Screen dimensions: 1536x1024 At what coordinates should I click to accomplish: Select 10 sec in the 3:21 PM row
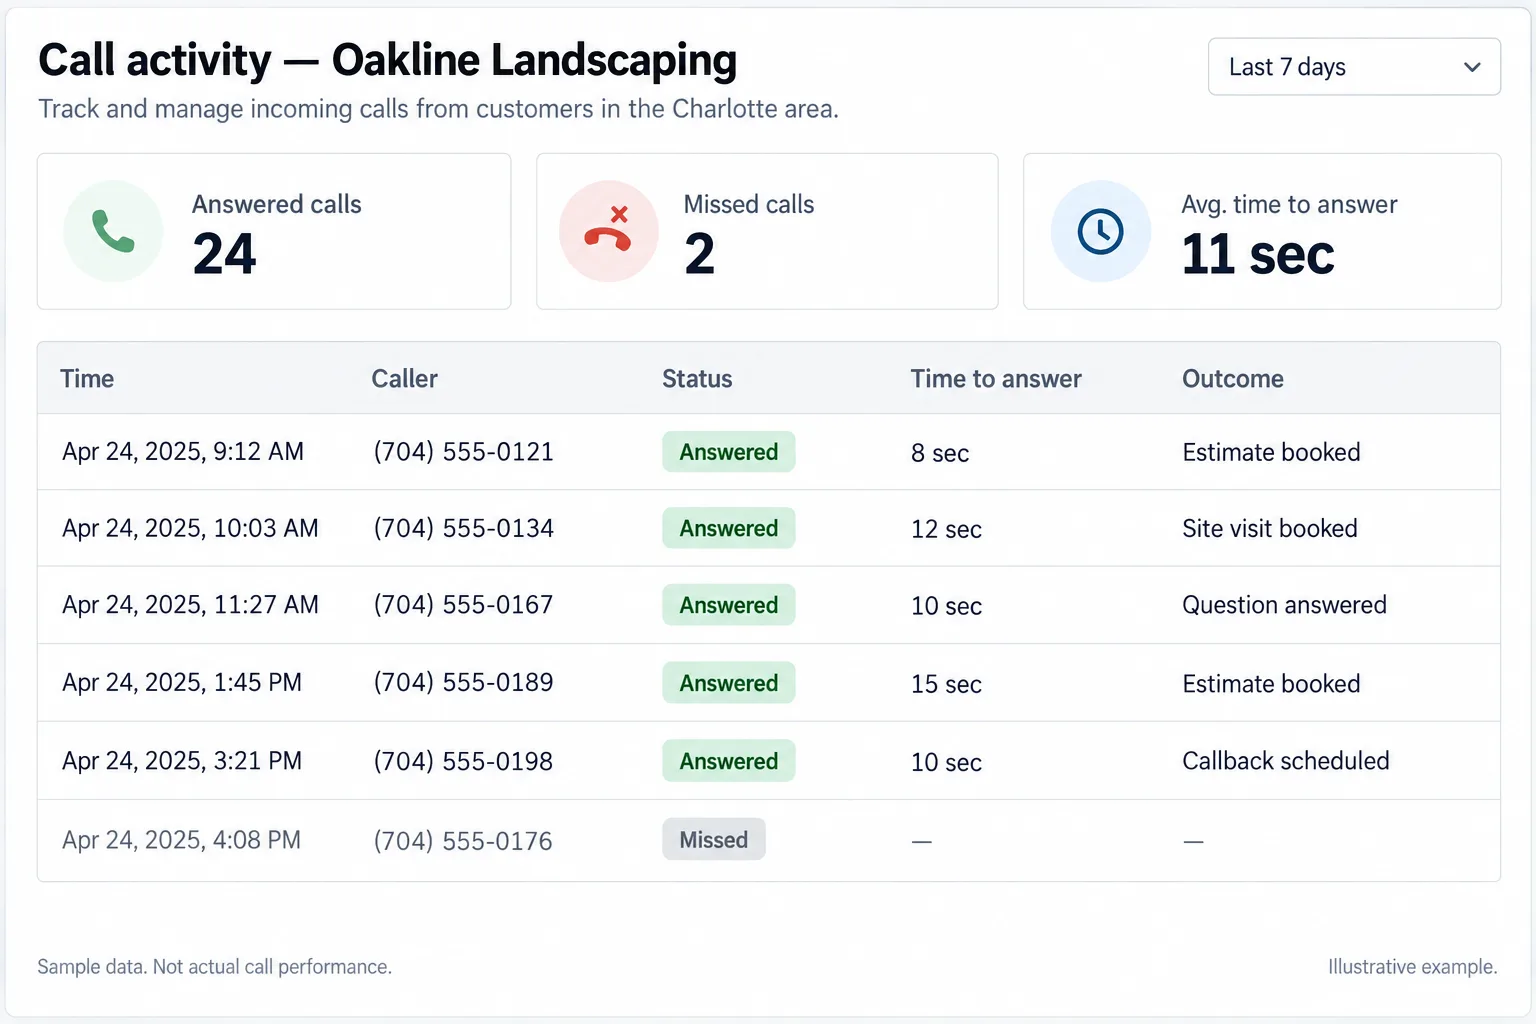click(946, 763)
